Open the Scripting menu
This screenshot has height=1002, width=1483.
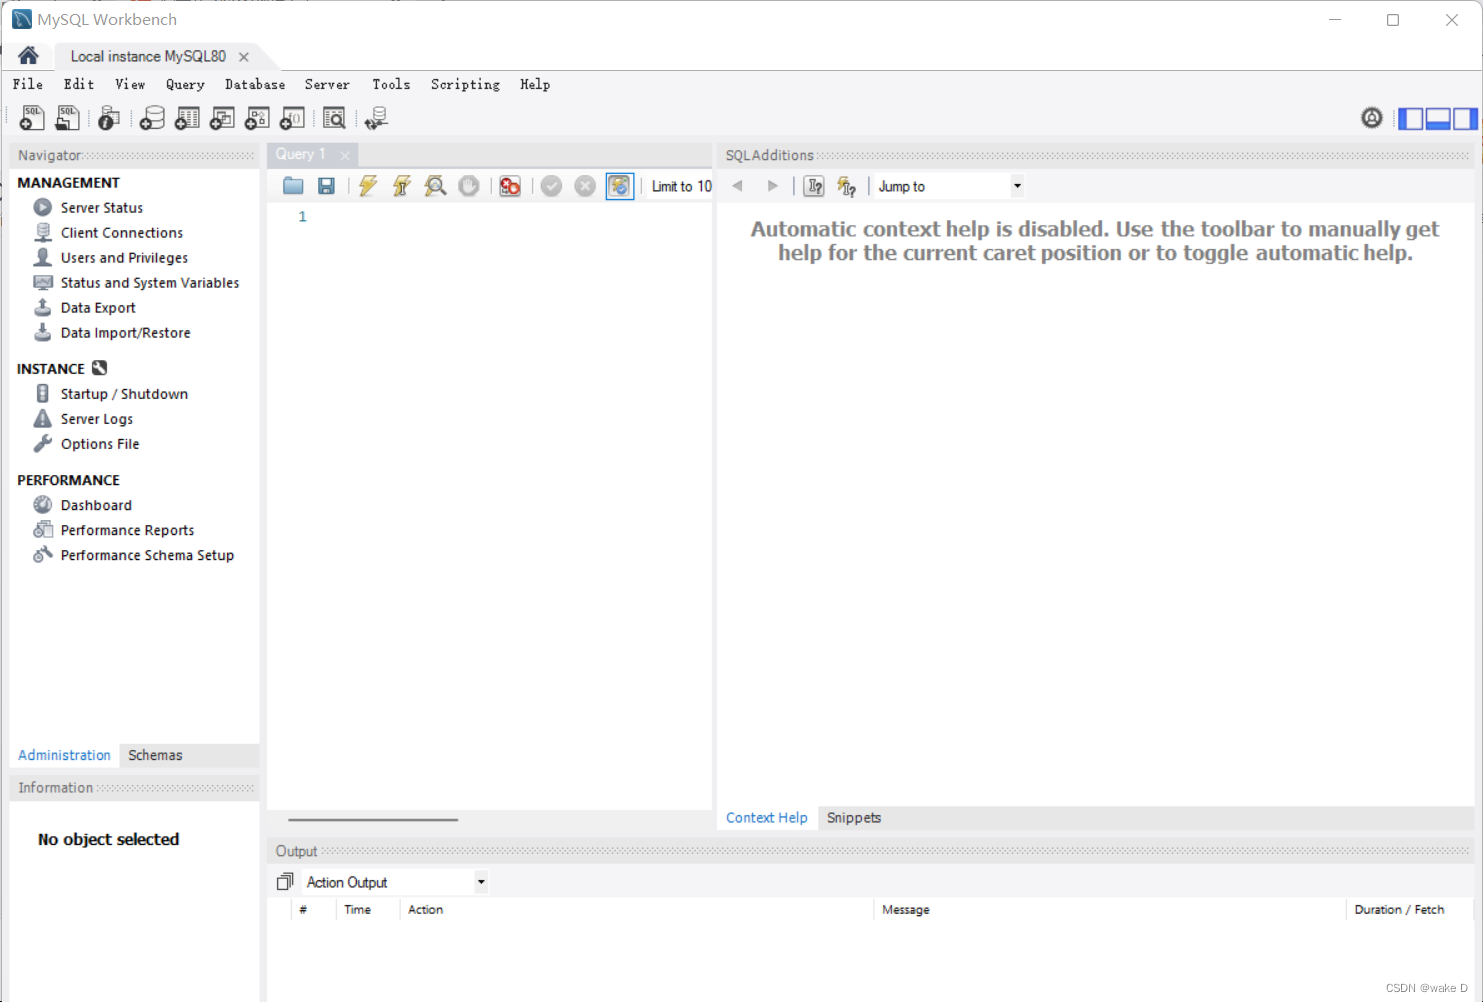(465, 85)
